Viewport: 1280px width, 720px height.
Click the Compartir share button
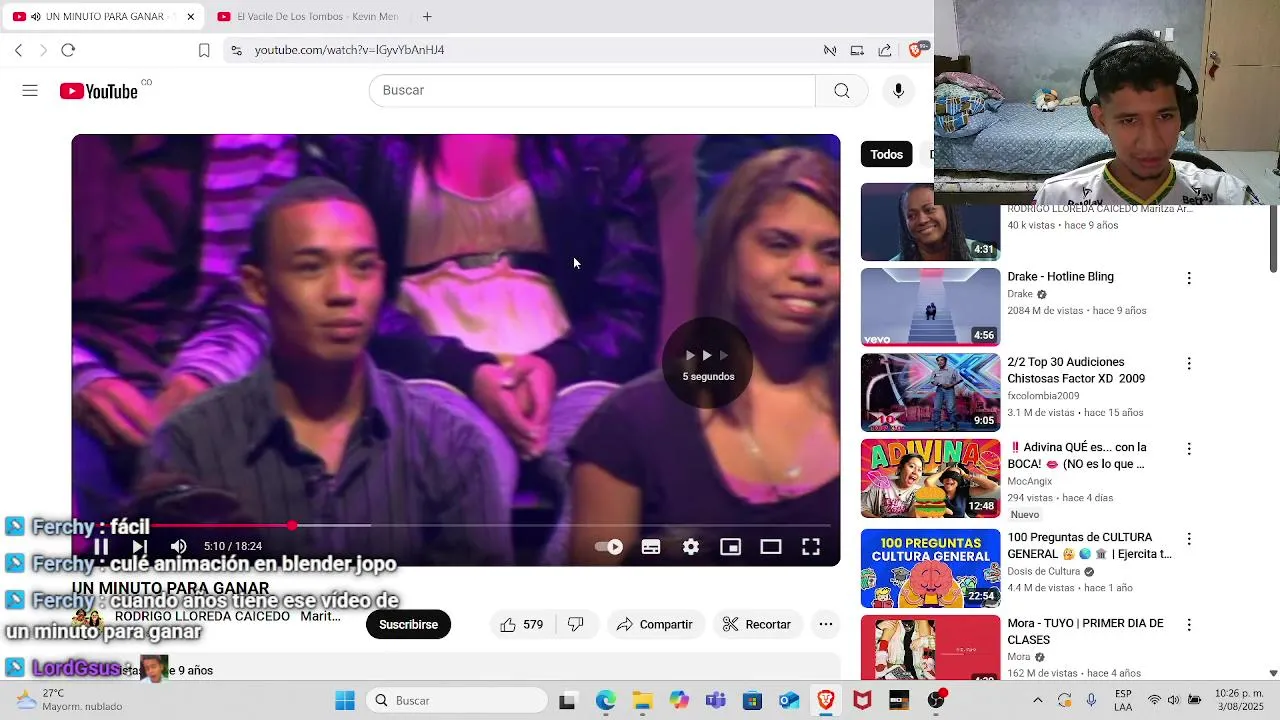tap(654, 625)
